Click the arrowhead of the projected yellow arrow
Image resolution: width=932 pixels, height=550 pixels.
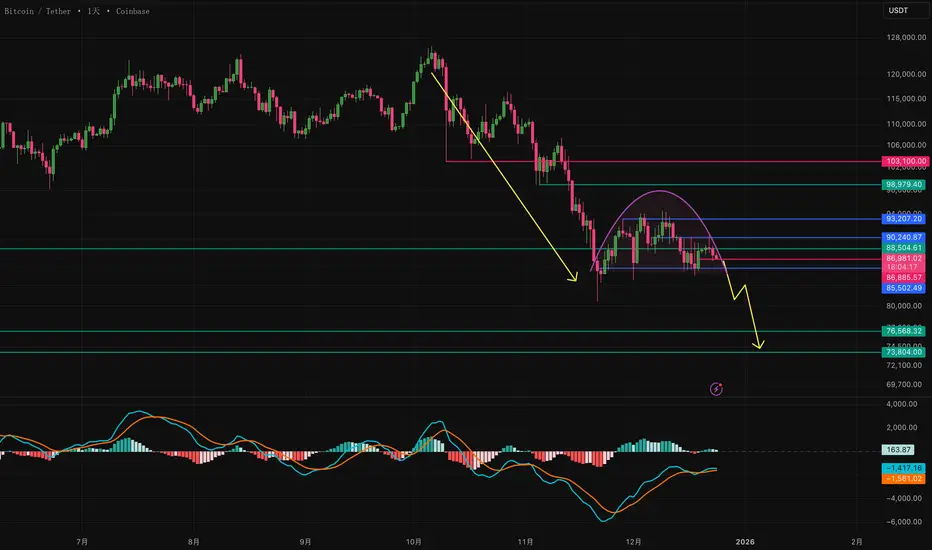pos(759,345)
